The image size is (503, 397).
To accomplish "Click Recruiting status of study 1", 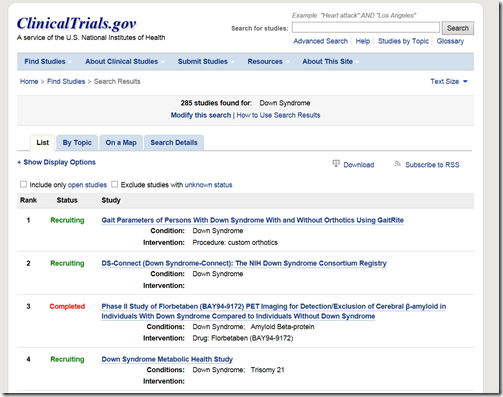I will 67,220.
